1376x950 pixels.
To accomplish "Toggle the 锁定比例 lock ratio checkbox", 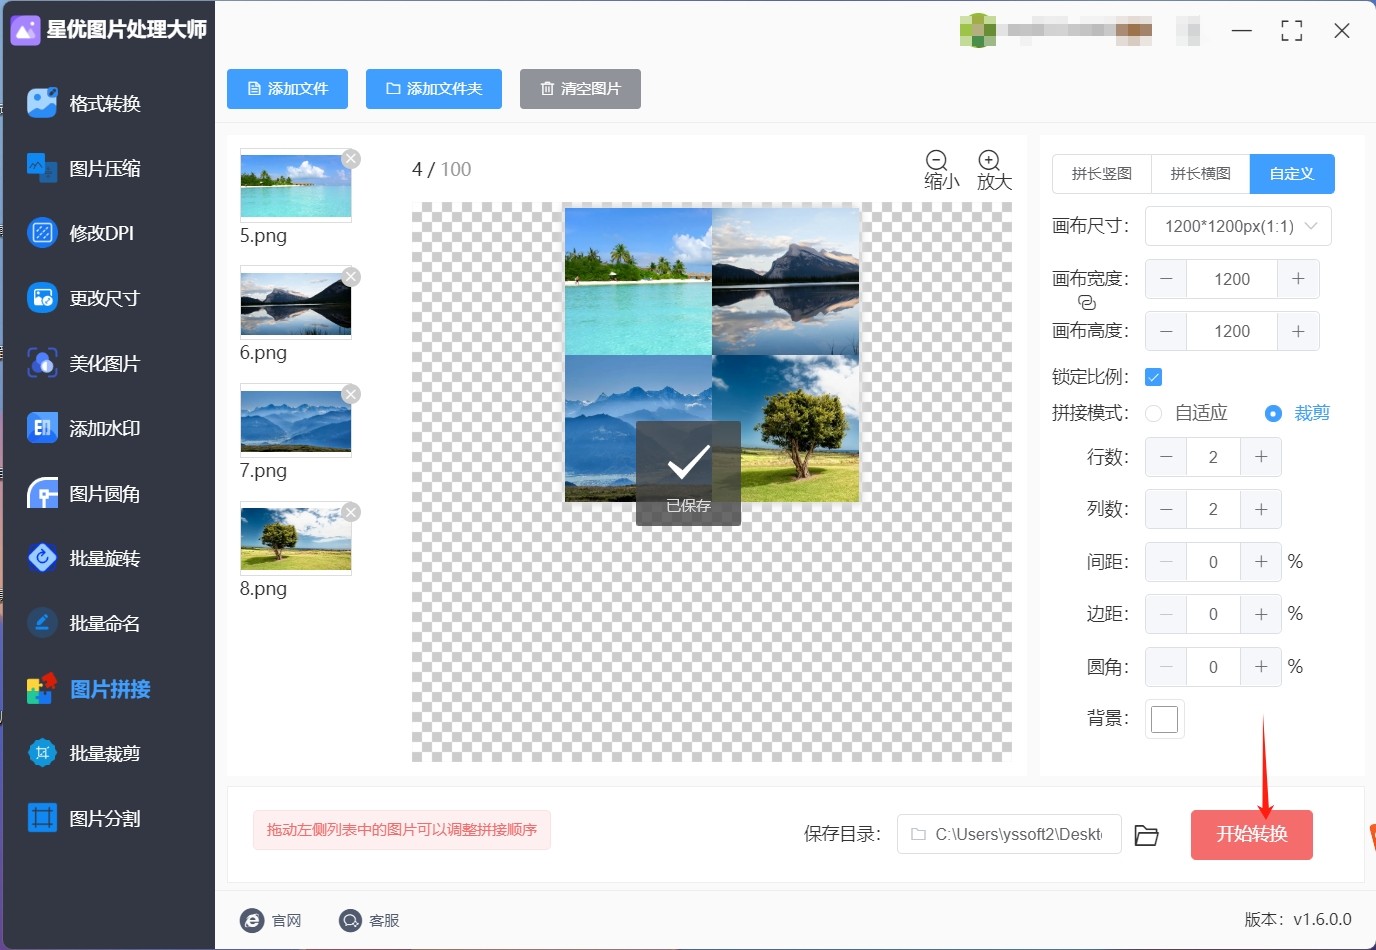I will click(1153, 377).
